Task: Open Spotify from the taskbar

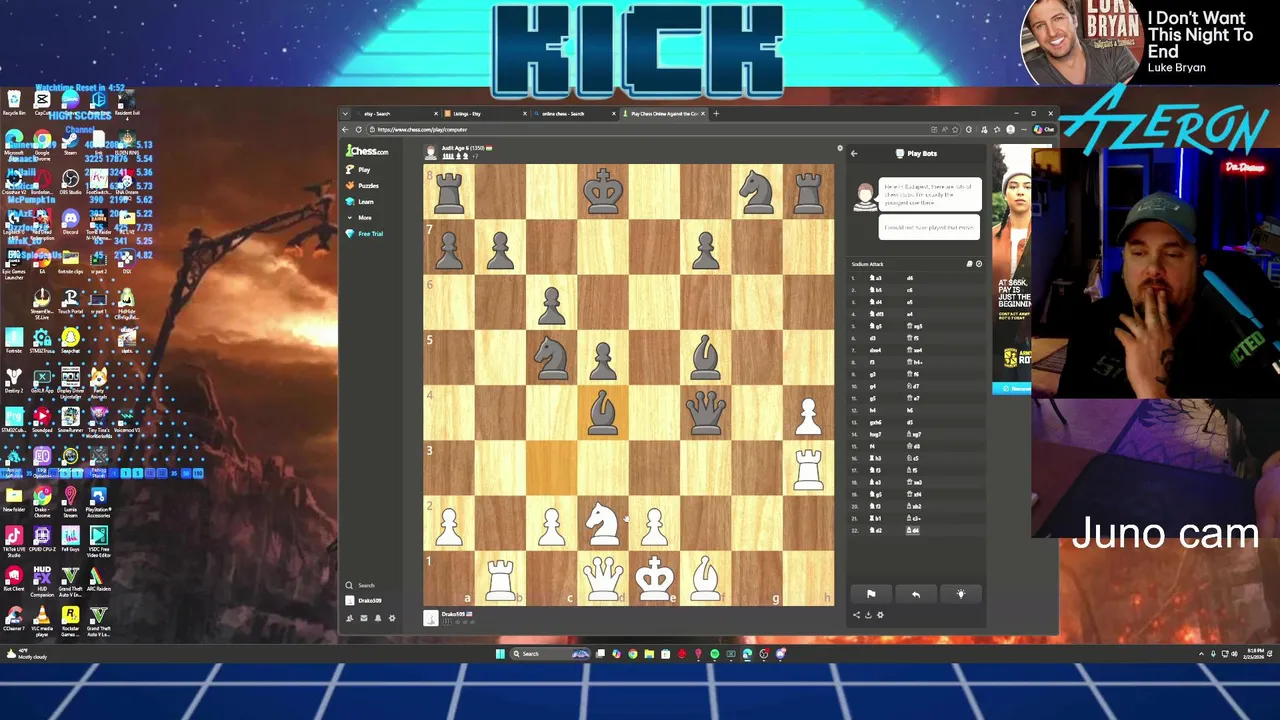Action: pos(715,654)
